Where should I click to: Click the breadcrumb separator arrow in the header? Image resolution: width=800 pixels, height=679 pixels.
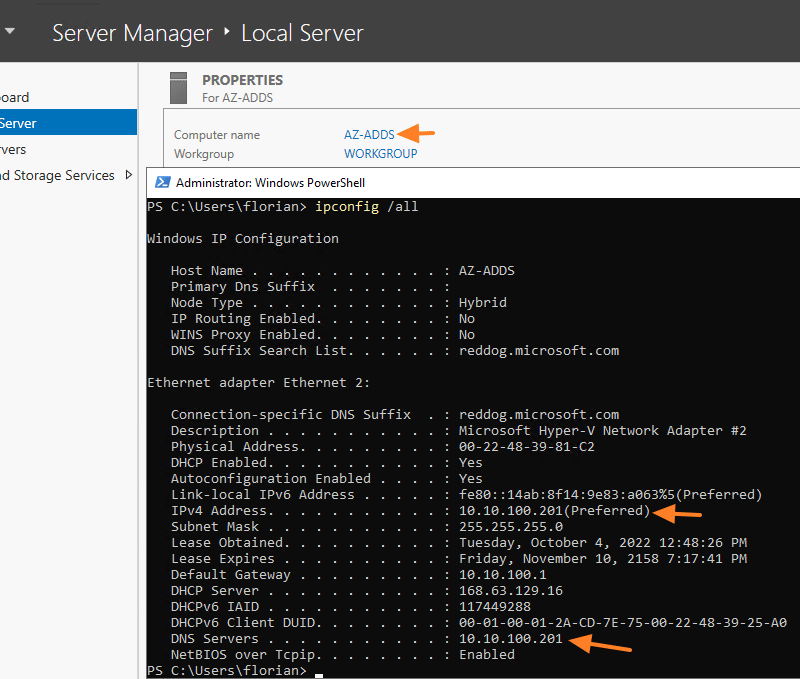pyautogui.click(x=227, y=34)
